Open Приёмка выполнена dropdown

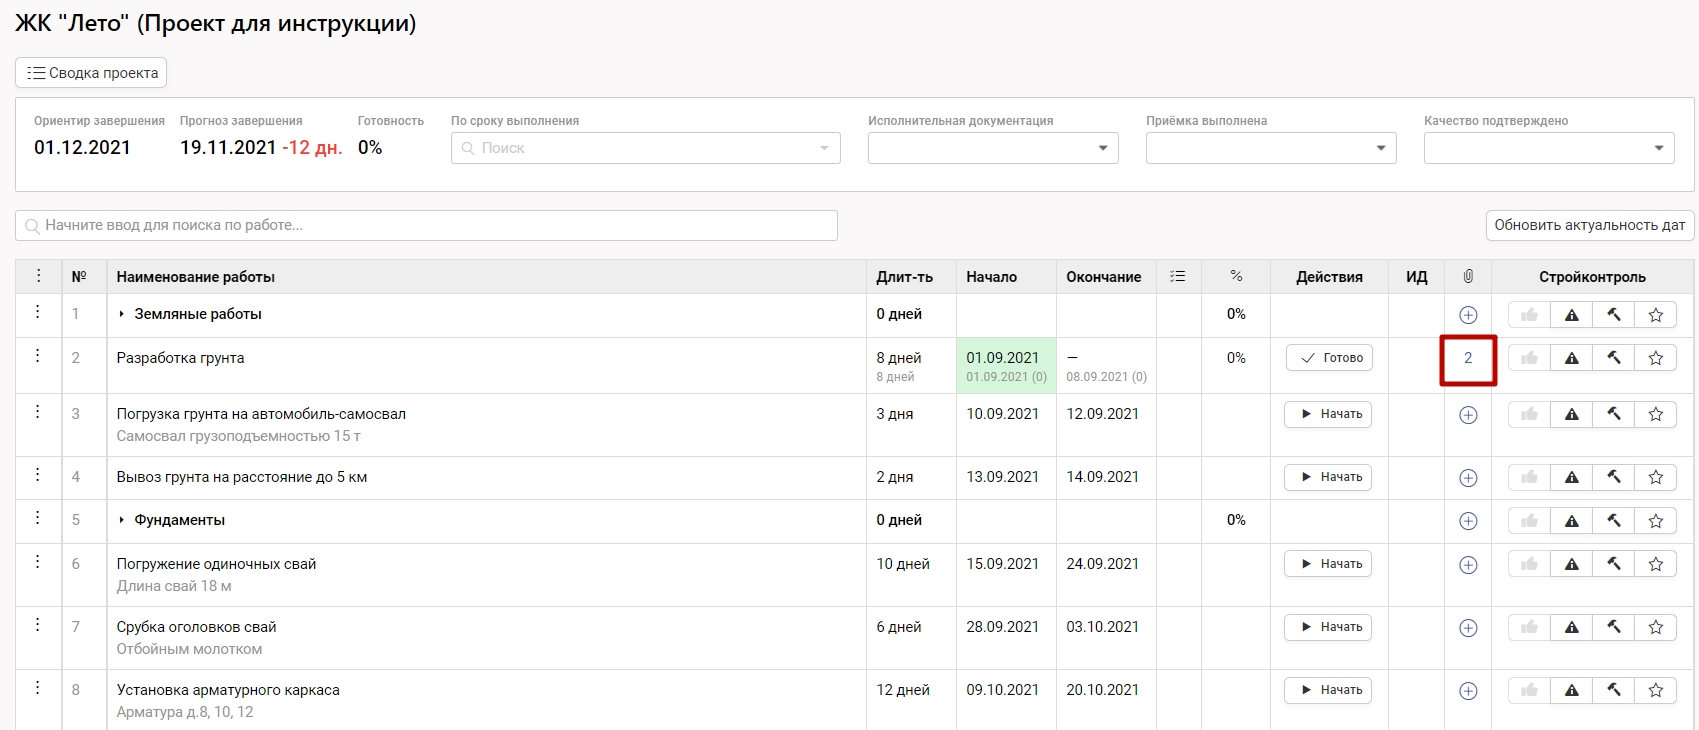[x=1270, y=148]
